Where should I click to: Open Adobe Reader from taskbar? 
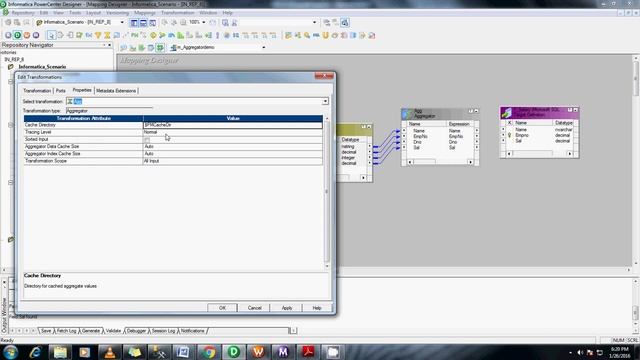click(308, 352)
